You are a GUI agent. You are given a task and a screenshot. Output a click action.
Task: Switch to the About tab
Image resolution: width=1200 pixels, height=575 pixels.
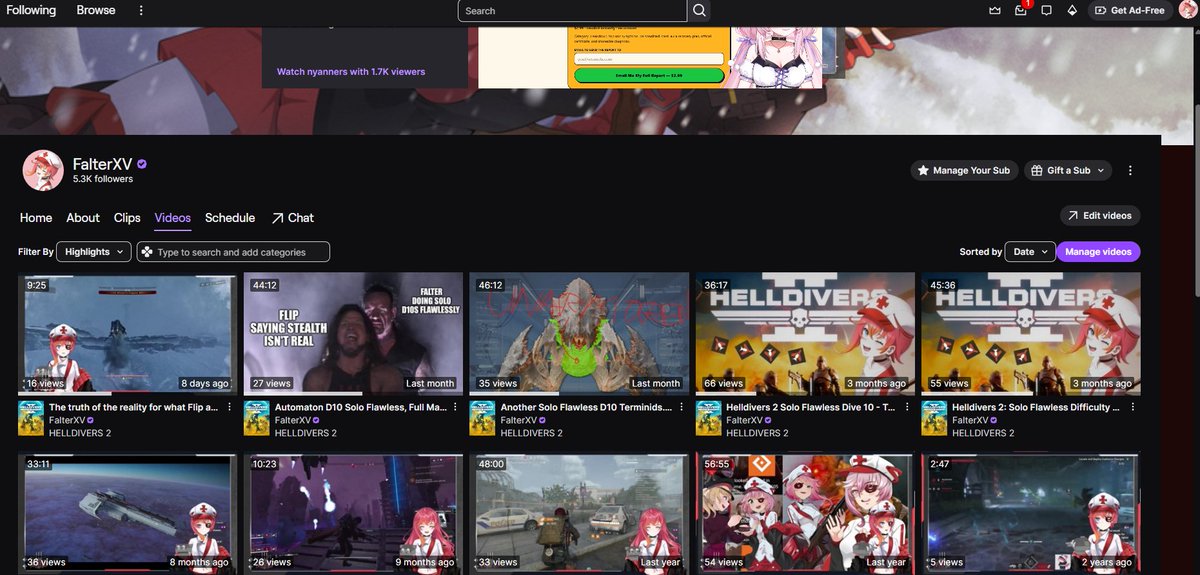pyautogui.click(x=83, y=217)
